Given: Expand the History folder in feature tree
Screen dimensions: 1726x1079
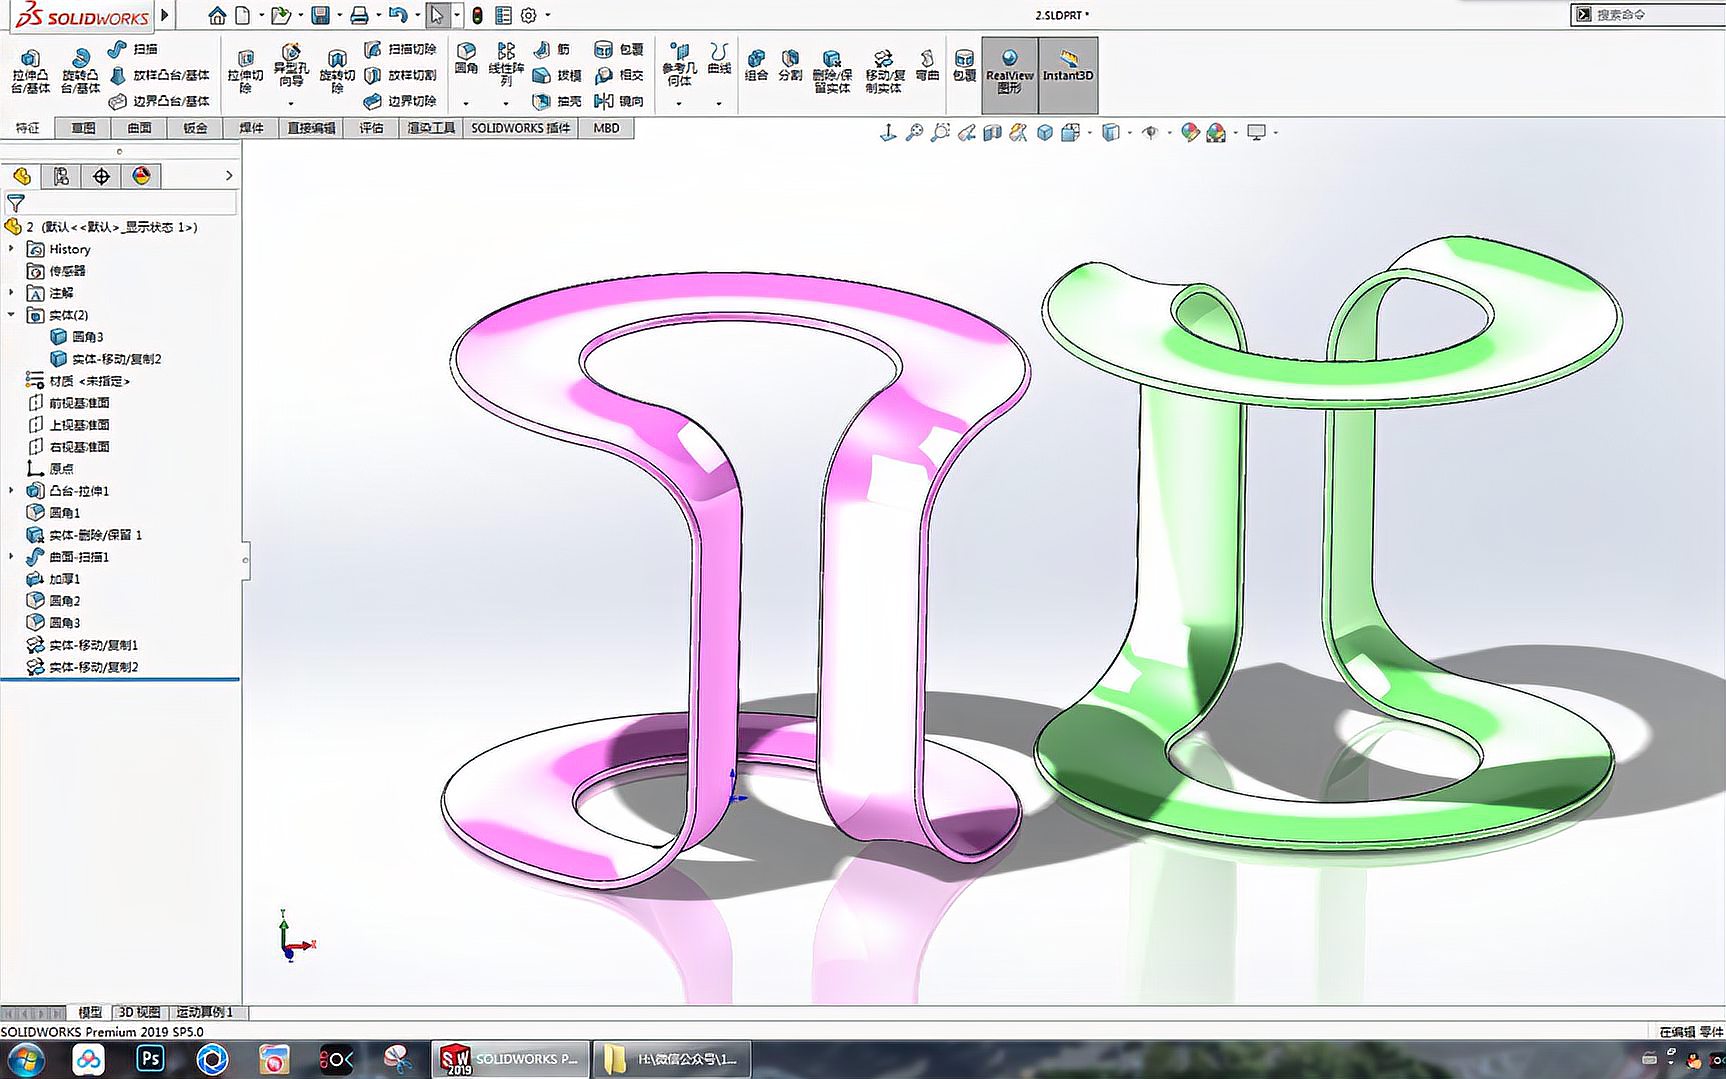Looking at the screenshot, I should tap(13, 249).
